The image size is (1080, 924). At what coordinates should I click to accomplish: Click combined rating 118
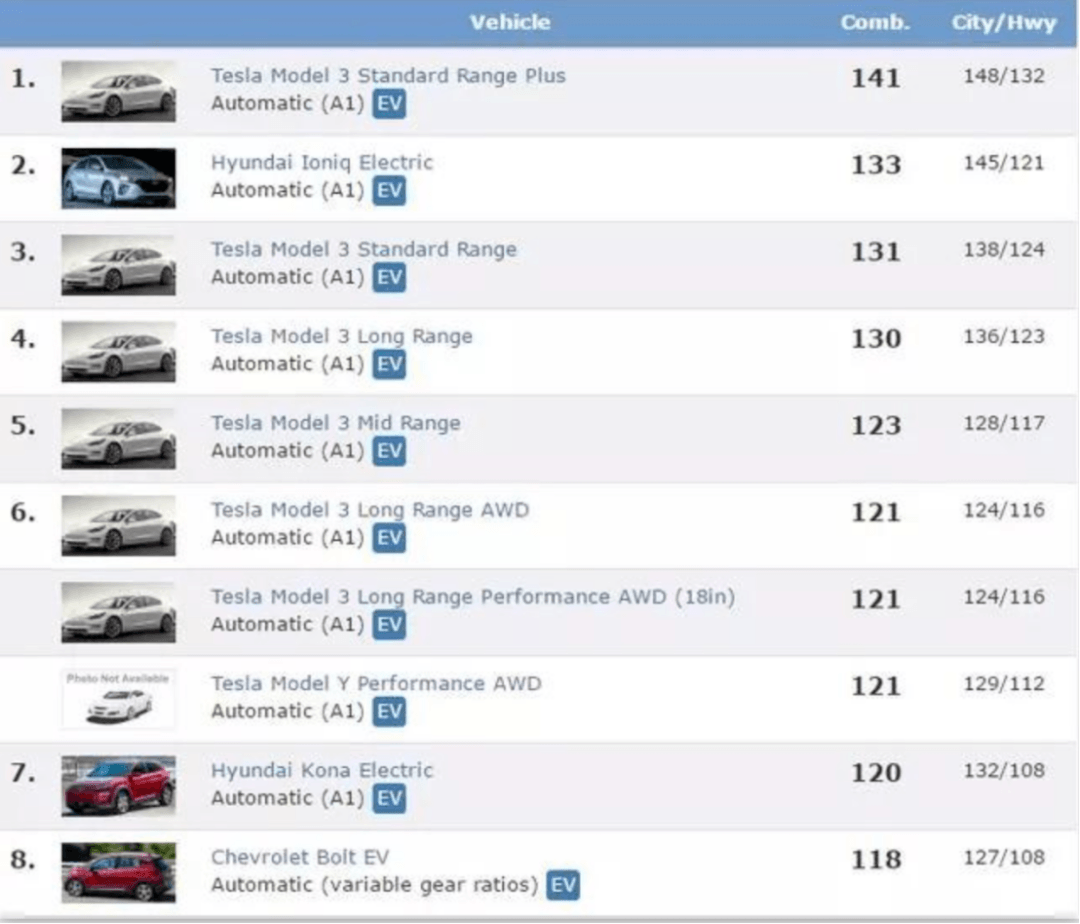click(x=876, y=859)
